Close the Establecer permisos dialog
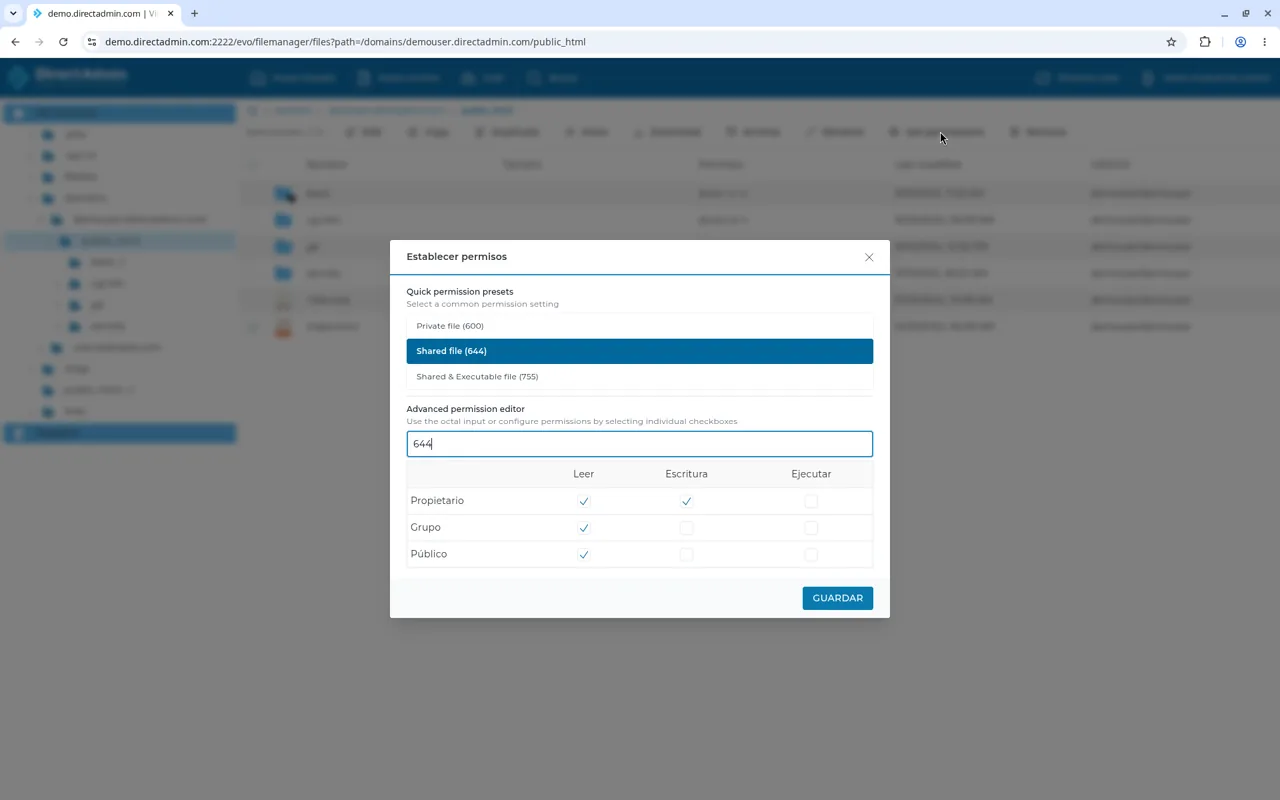Screen dimensions: 1280x800 click(x=869, y=257)
